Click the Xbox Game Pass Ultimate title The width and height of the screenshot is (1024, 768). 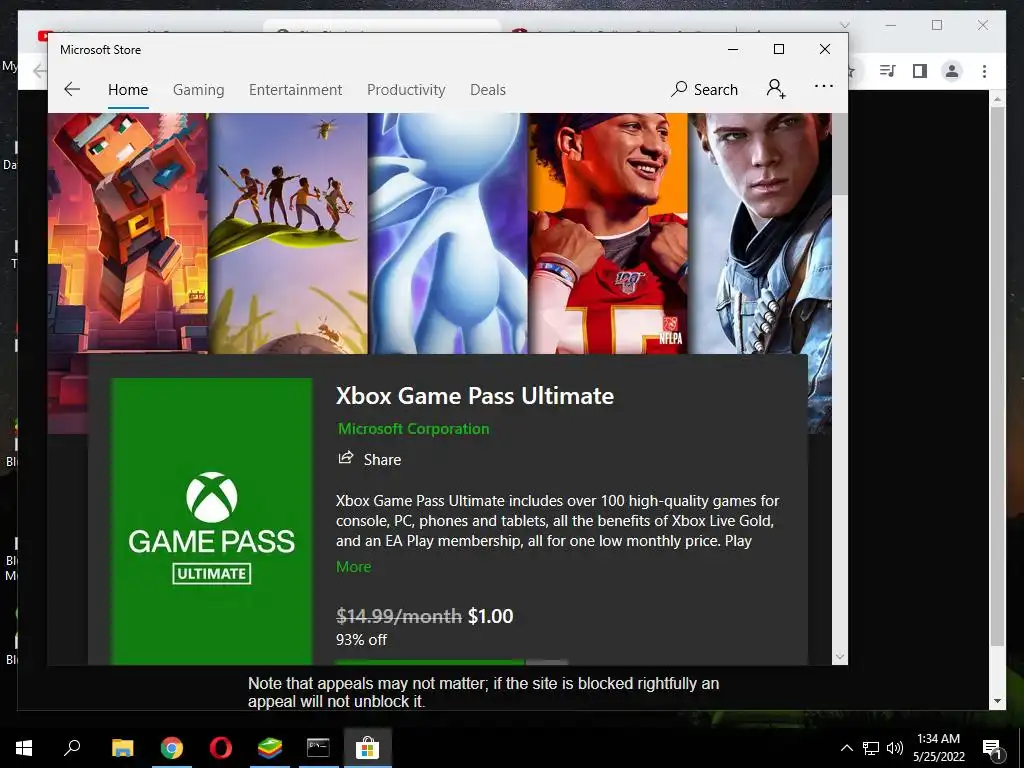(475, 396)
